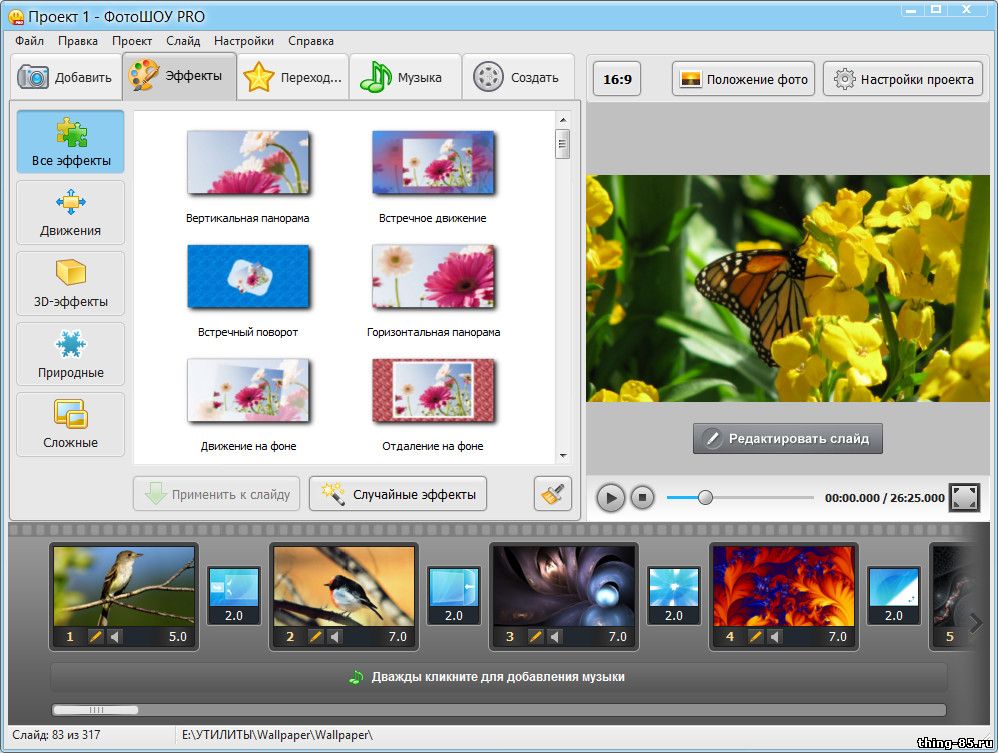Click the music track add bar
The height and width of the screenshot is (753, 998).
(498, 677)
